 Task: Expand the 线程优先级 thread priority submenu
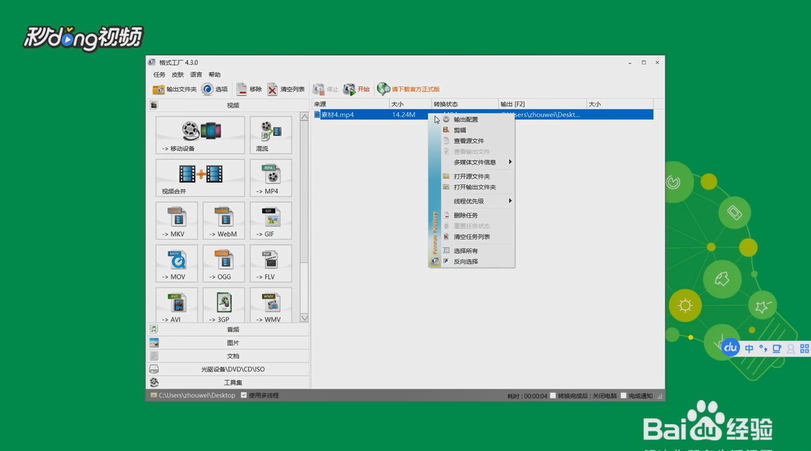click(x=478, y=201)
